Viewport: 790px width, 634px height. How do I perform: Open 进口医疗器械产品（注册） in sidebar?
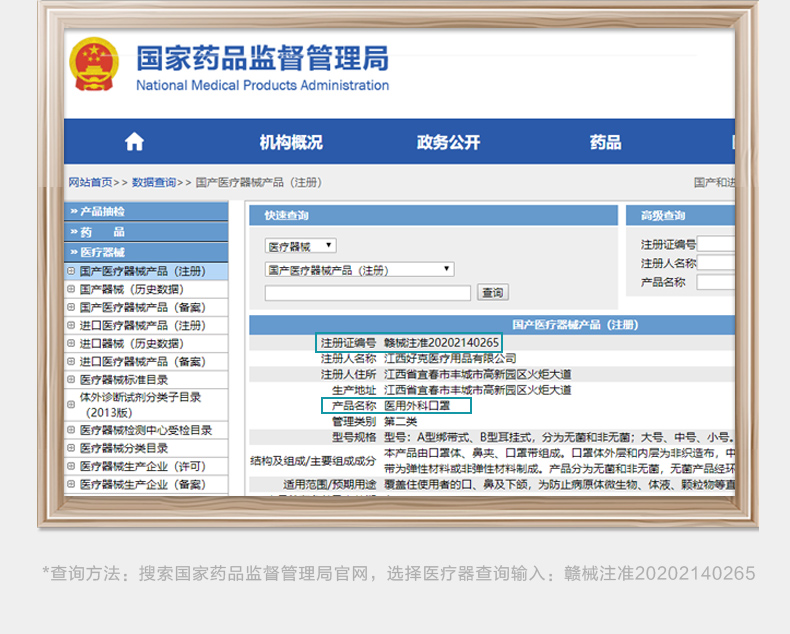click(x=143, y=325)
